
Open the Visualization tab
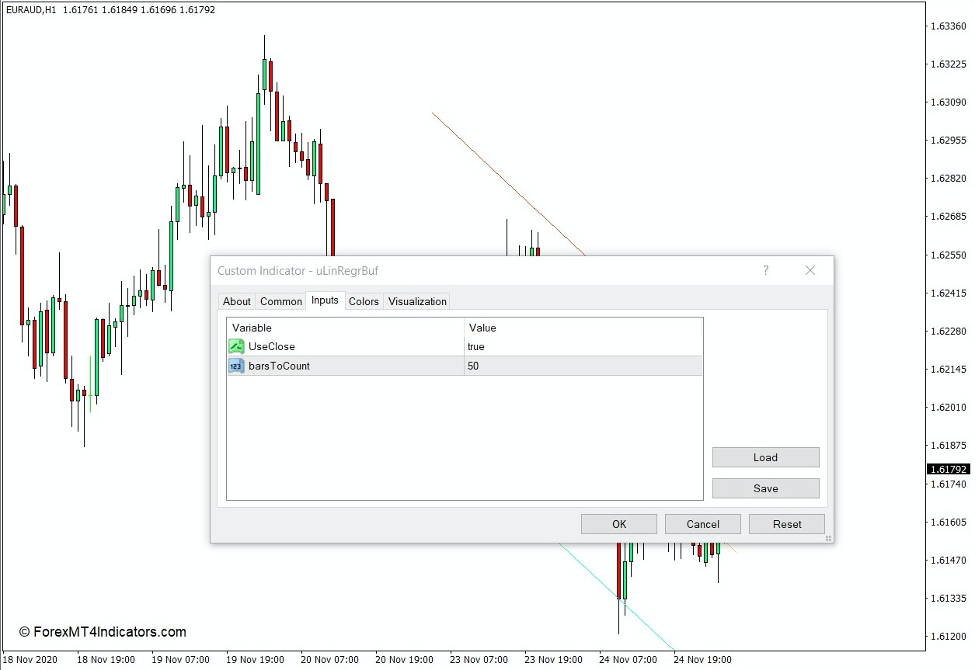[417, 301]
